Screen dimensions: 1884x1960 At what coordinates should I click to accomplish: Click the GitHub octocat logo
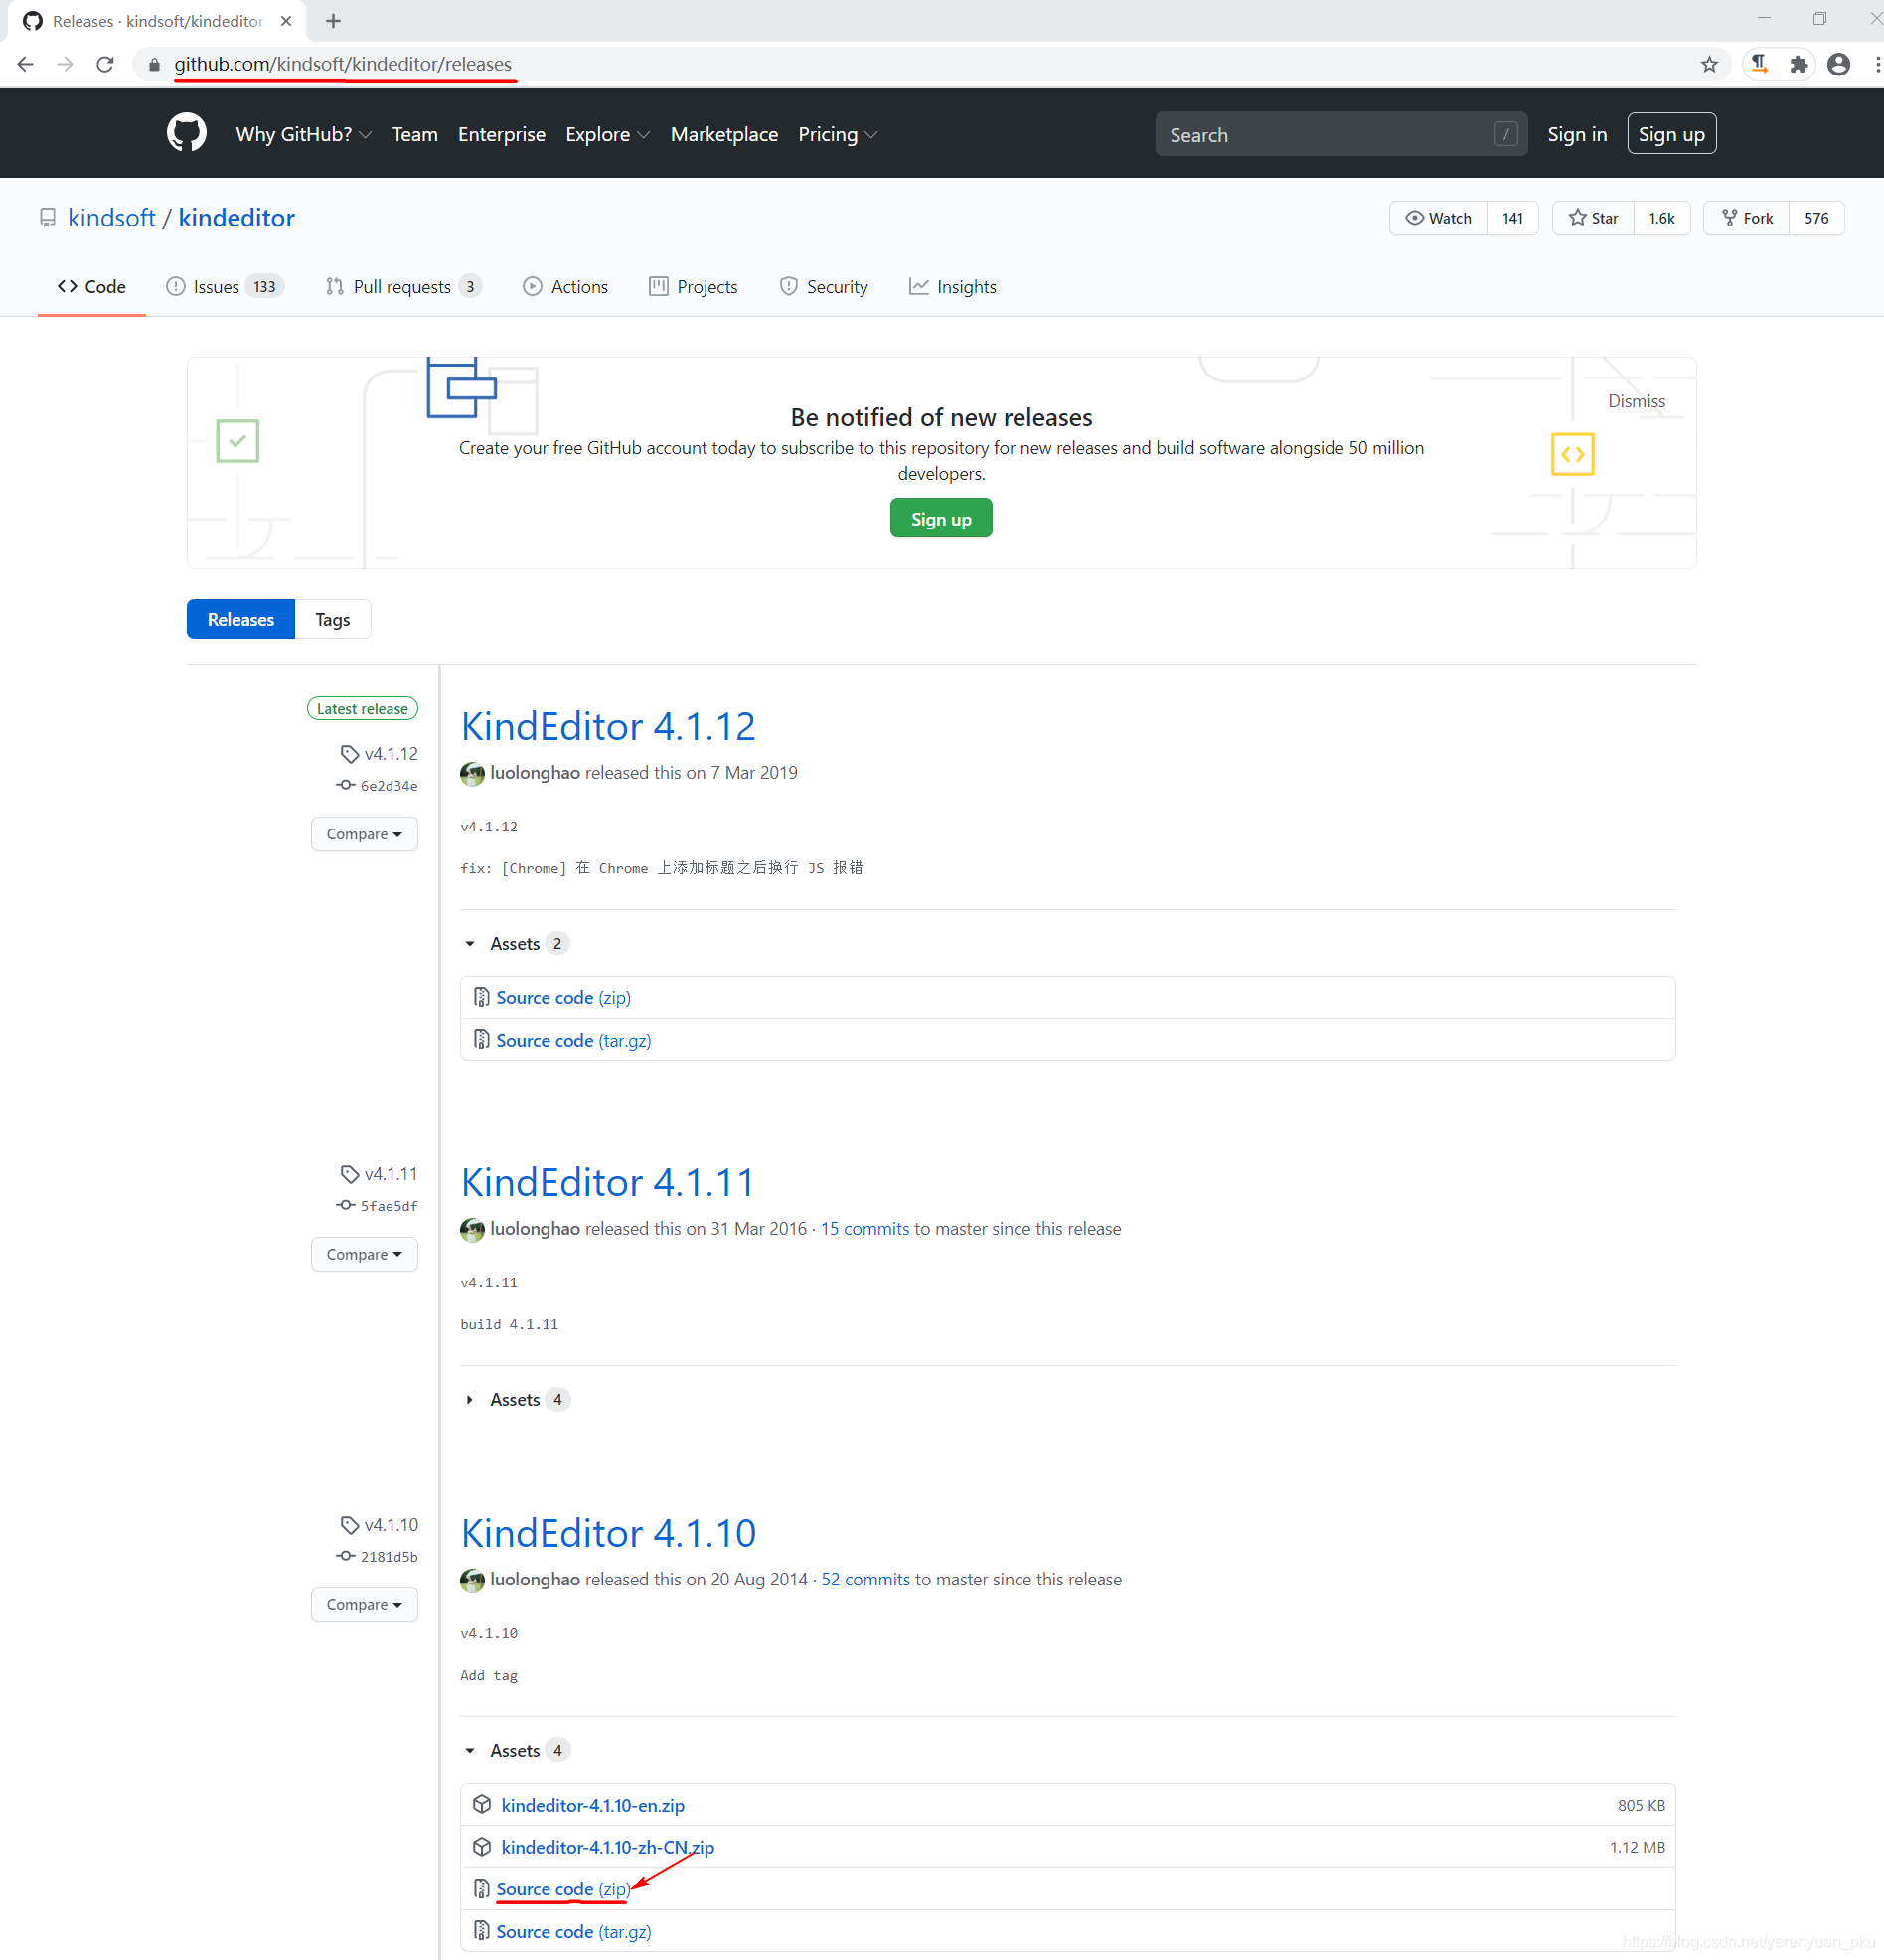(186, 133)
